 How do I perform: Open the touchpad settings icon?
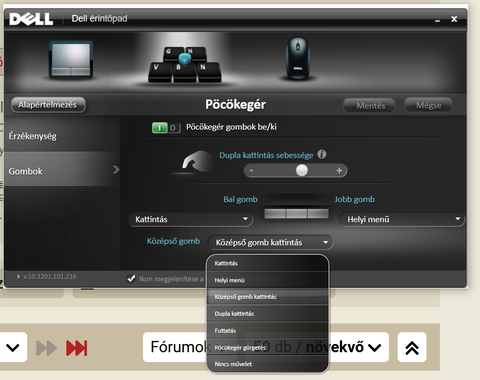(x=71, y=59)
